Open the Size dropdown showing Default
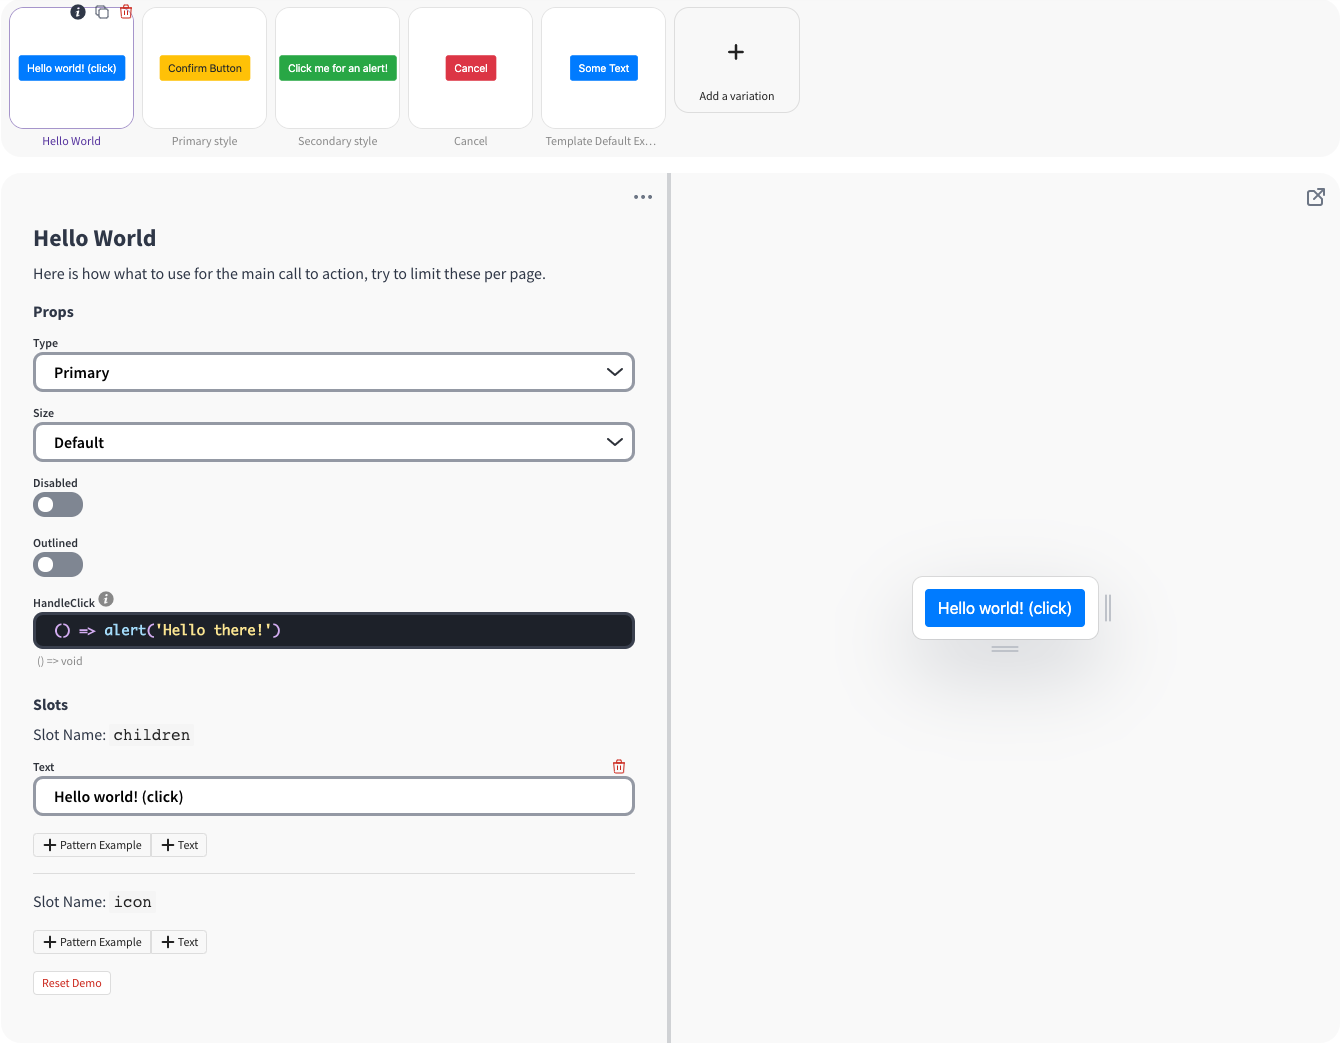Screen dimensions: 1340x1043 [x=334, y=442]
